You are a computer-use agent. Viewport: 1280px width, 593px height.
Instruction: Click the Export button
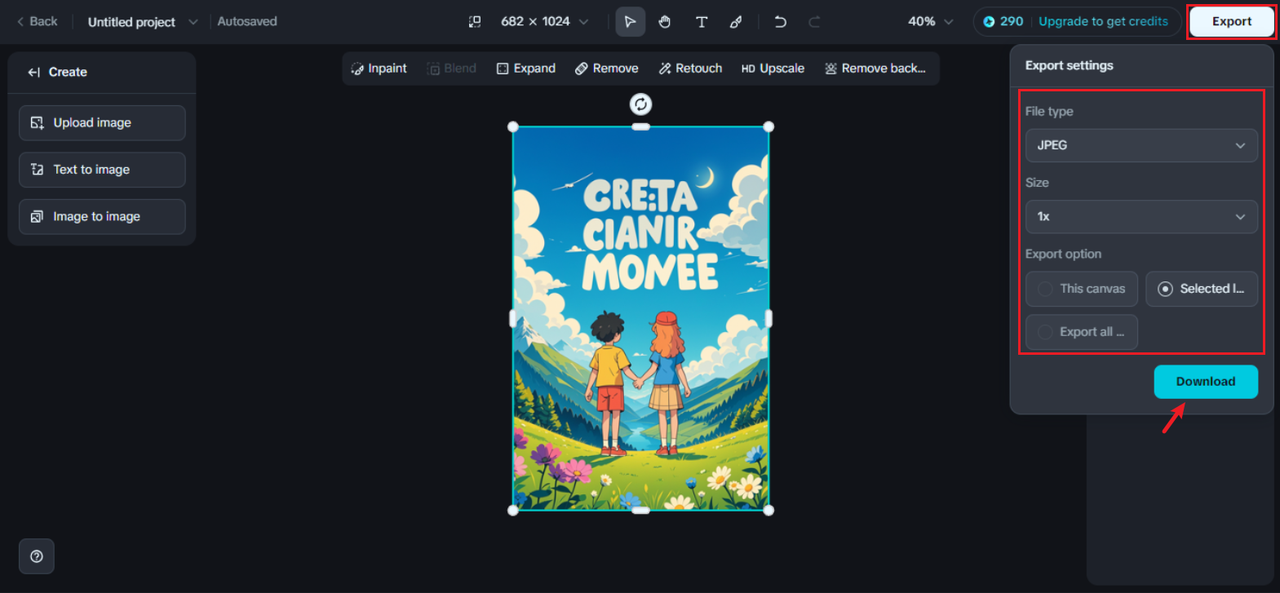click(1232, 21)
